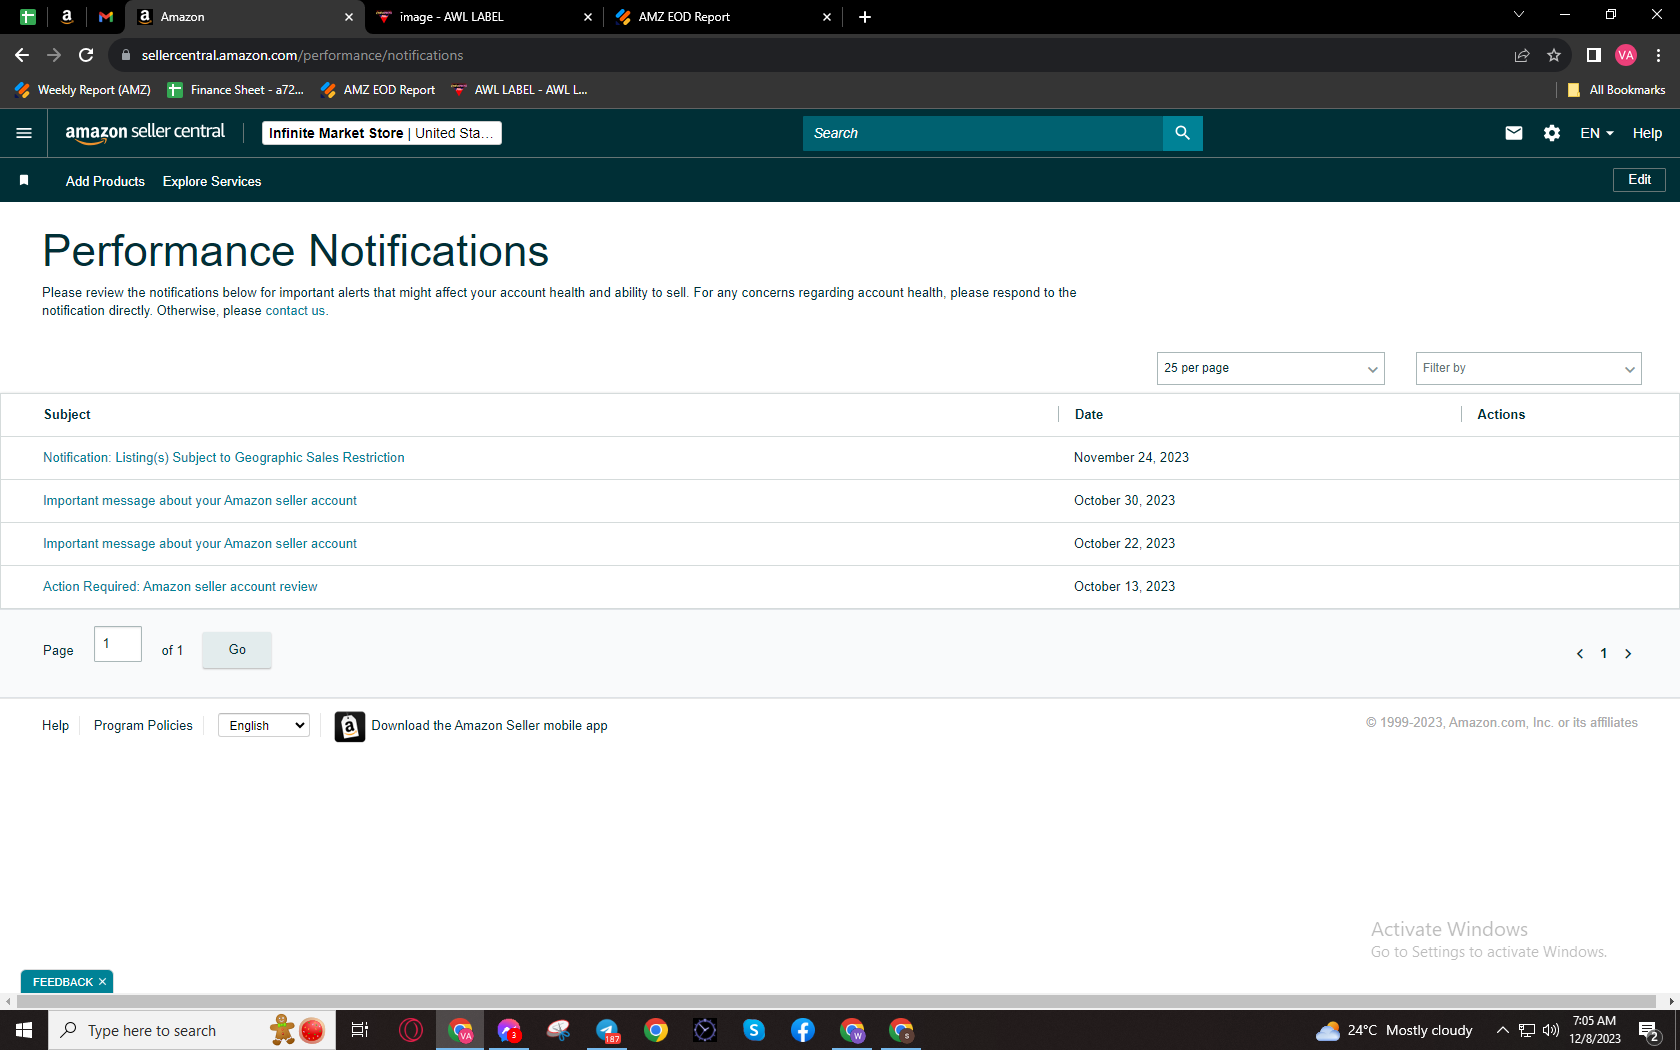This screenshot has width=1680, height=1050.
Task: Open the Chrome three-dot menu
Action: (x=1658, y=55)
